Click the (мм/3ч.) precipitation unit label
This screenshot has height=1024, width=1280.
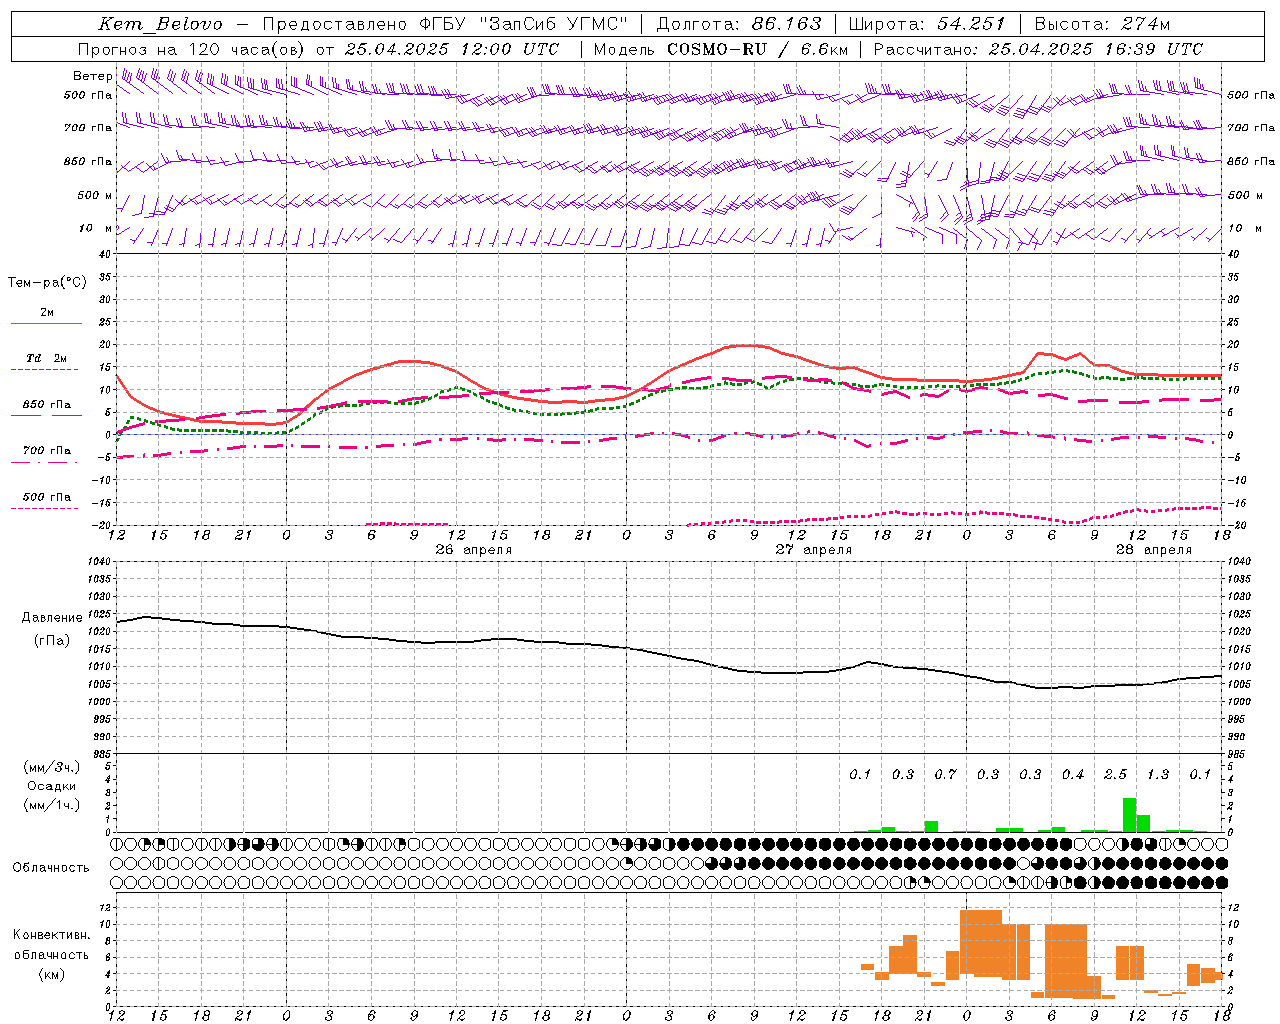[52, 767]
